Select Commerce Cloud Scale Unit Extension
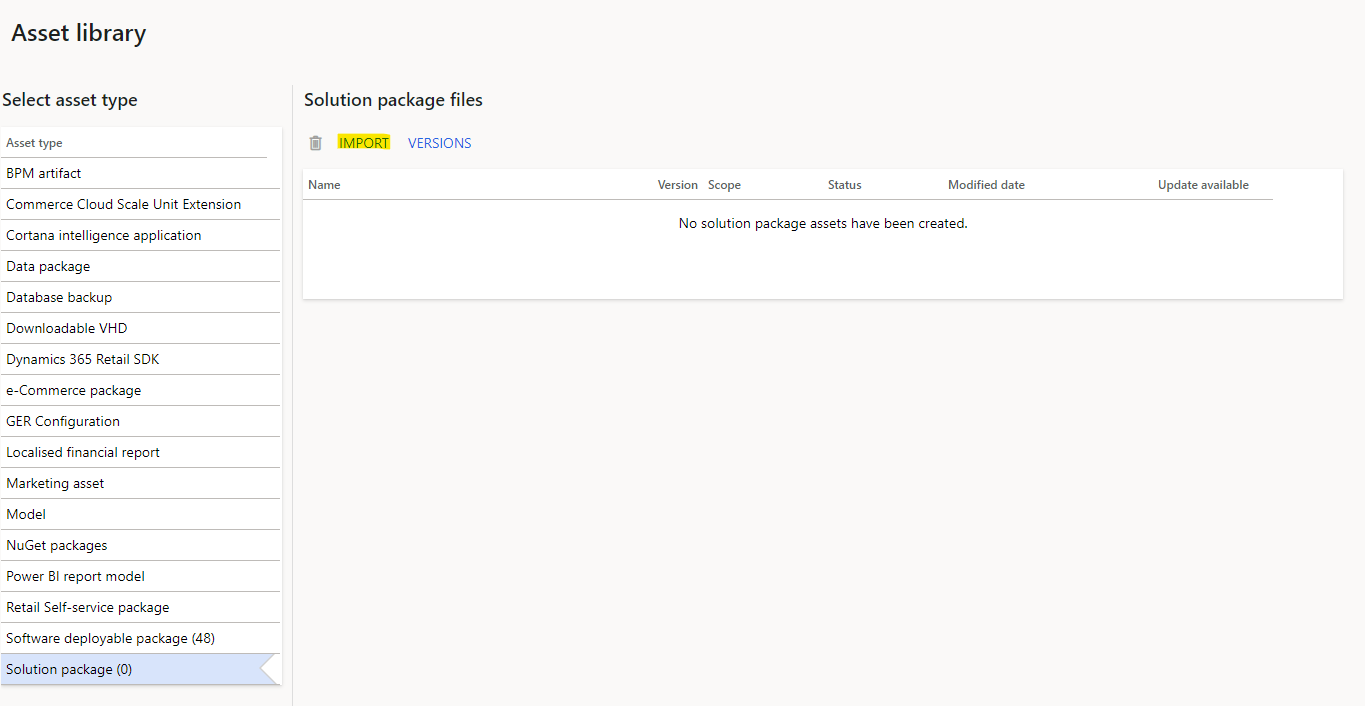The height and width of the screenshot is (706, 1365). (x=123, y=204)
